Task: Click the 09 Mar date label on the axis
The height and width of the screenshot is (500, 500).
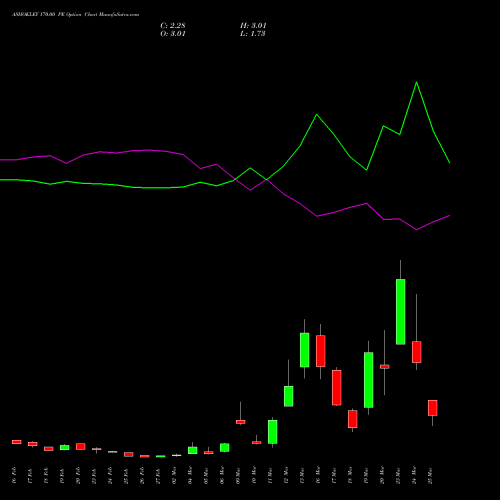Action: click(238, 475)
